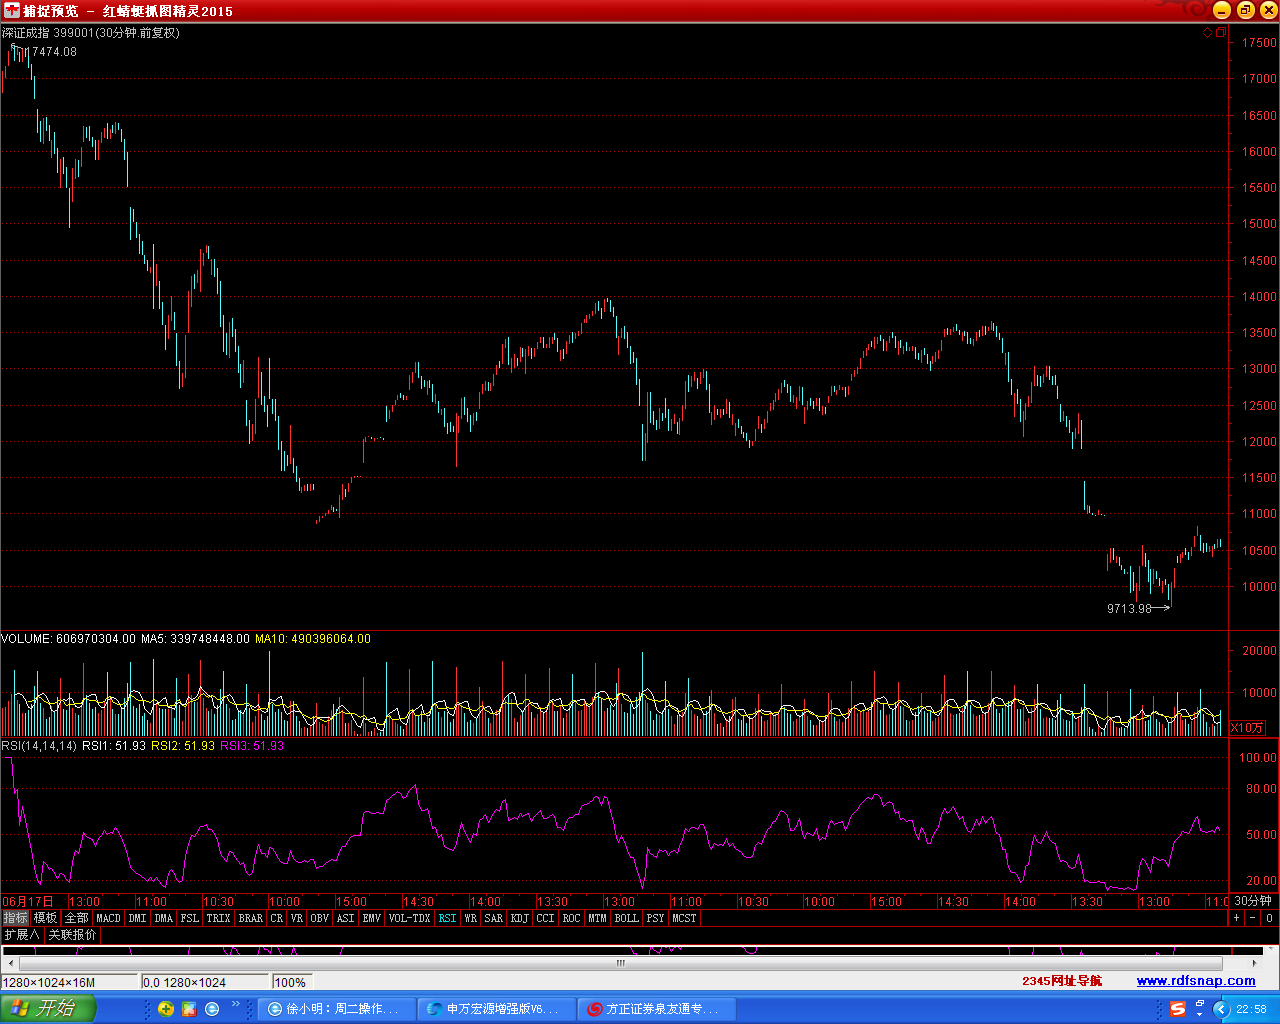
Task: Switch to the MACD indicator
Action: (x=108, y=918)
